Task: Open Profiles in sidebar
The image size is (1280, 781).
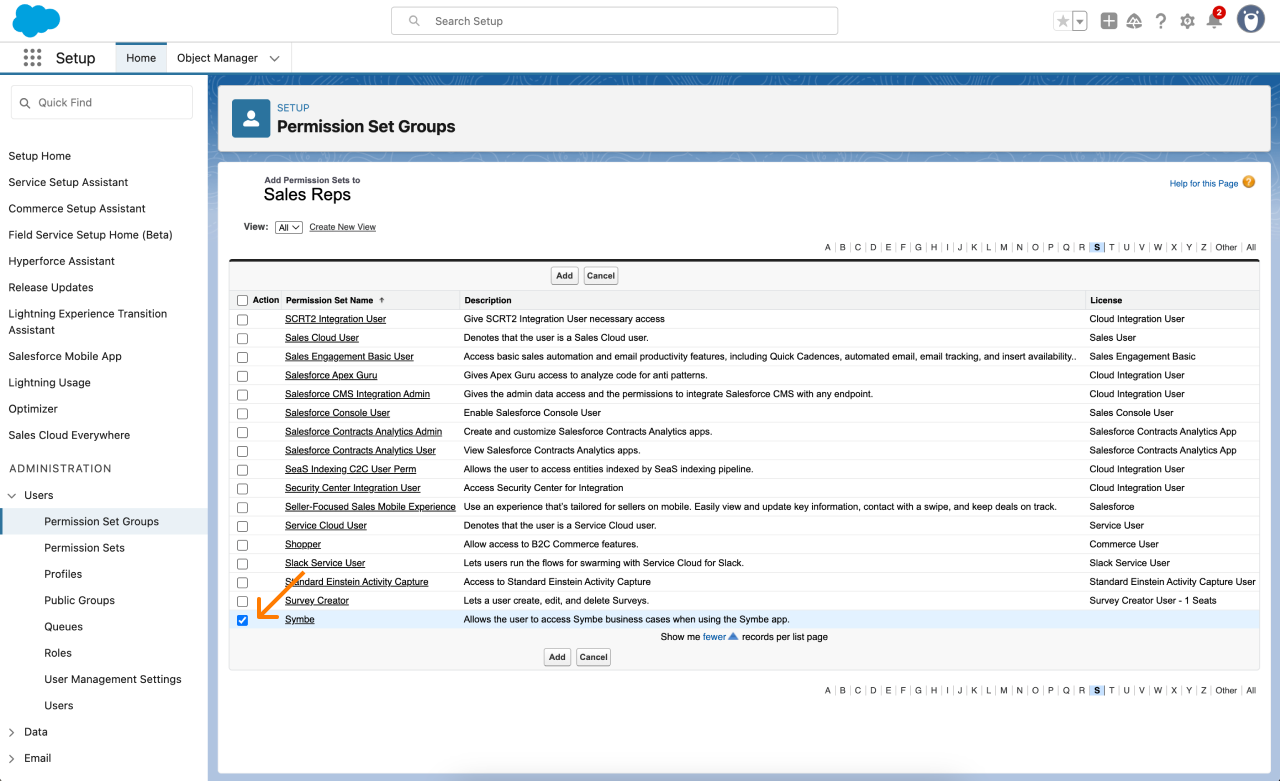Action: [63, 574]
